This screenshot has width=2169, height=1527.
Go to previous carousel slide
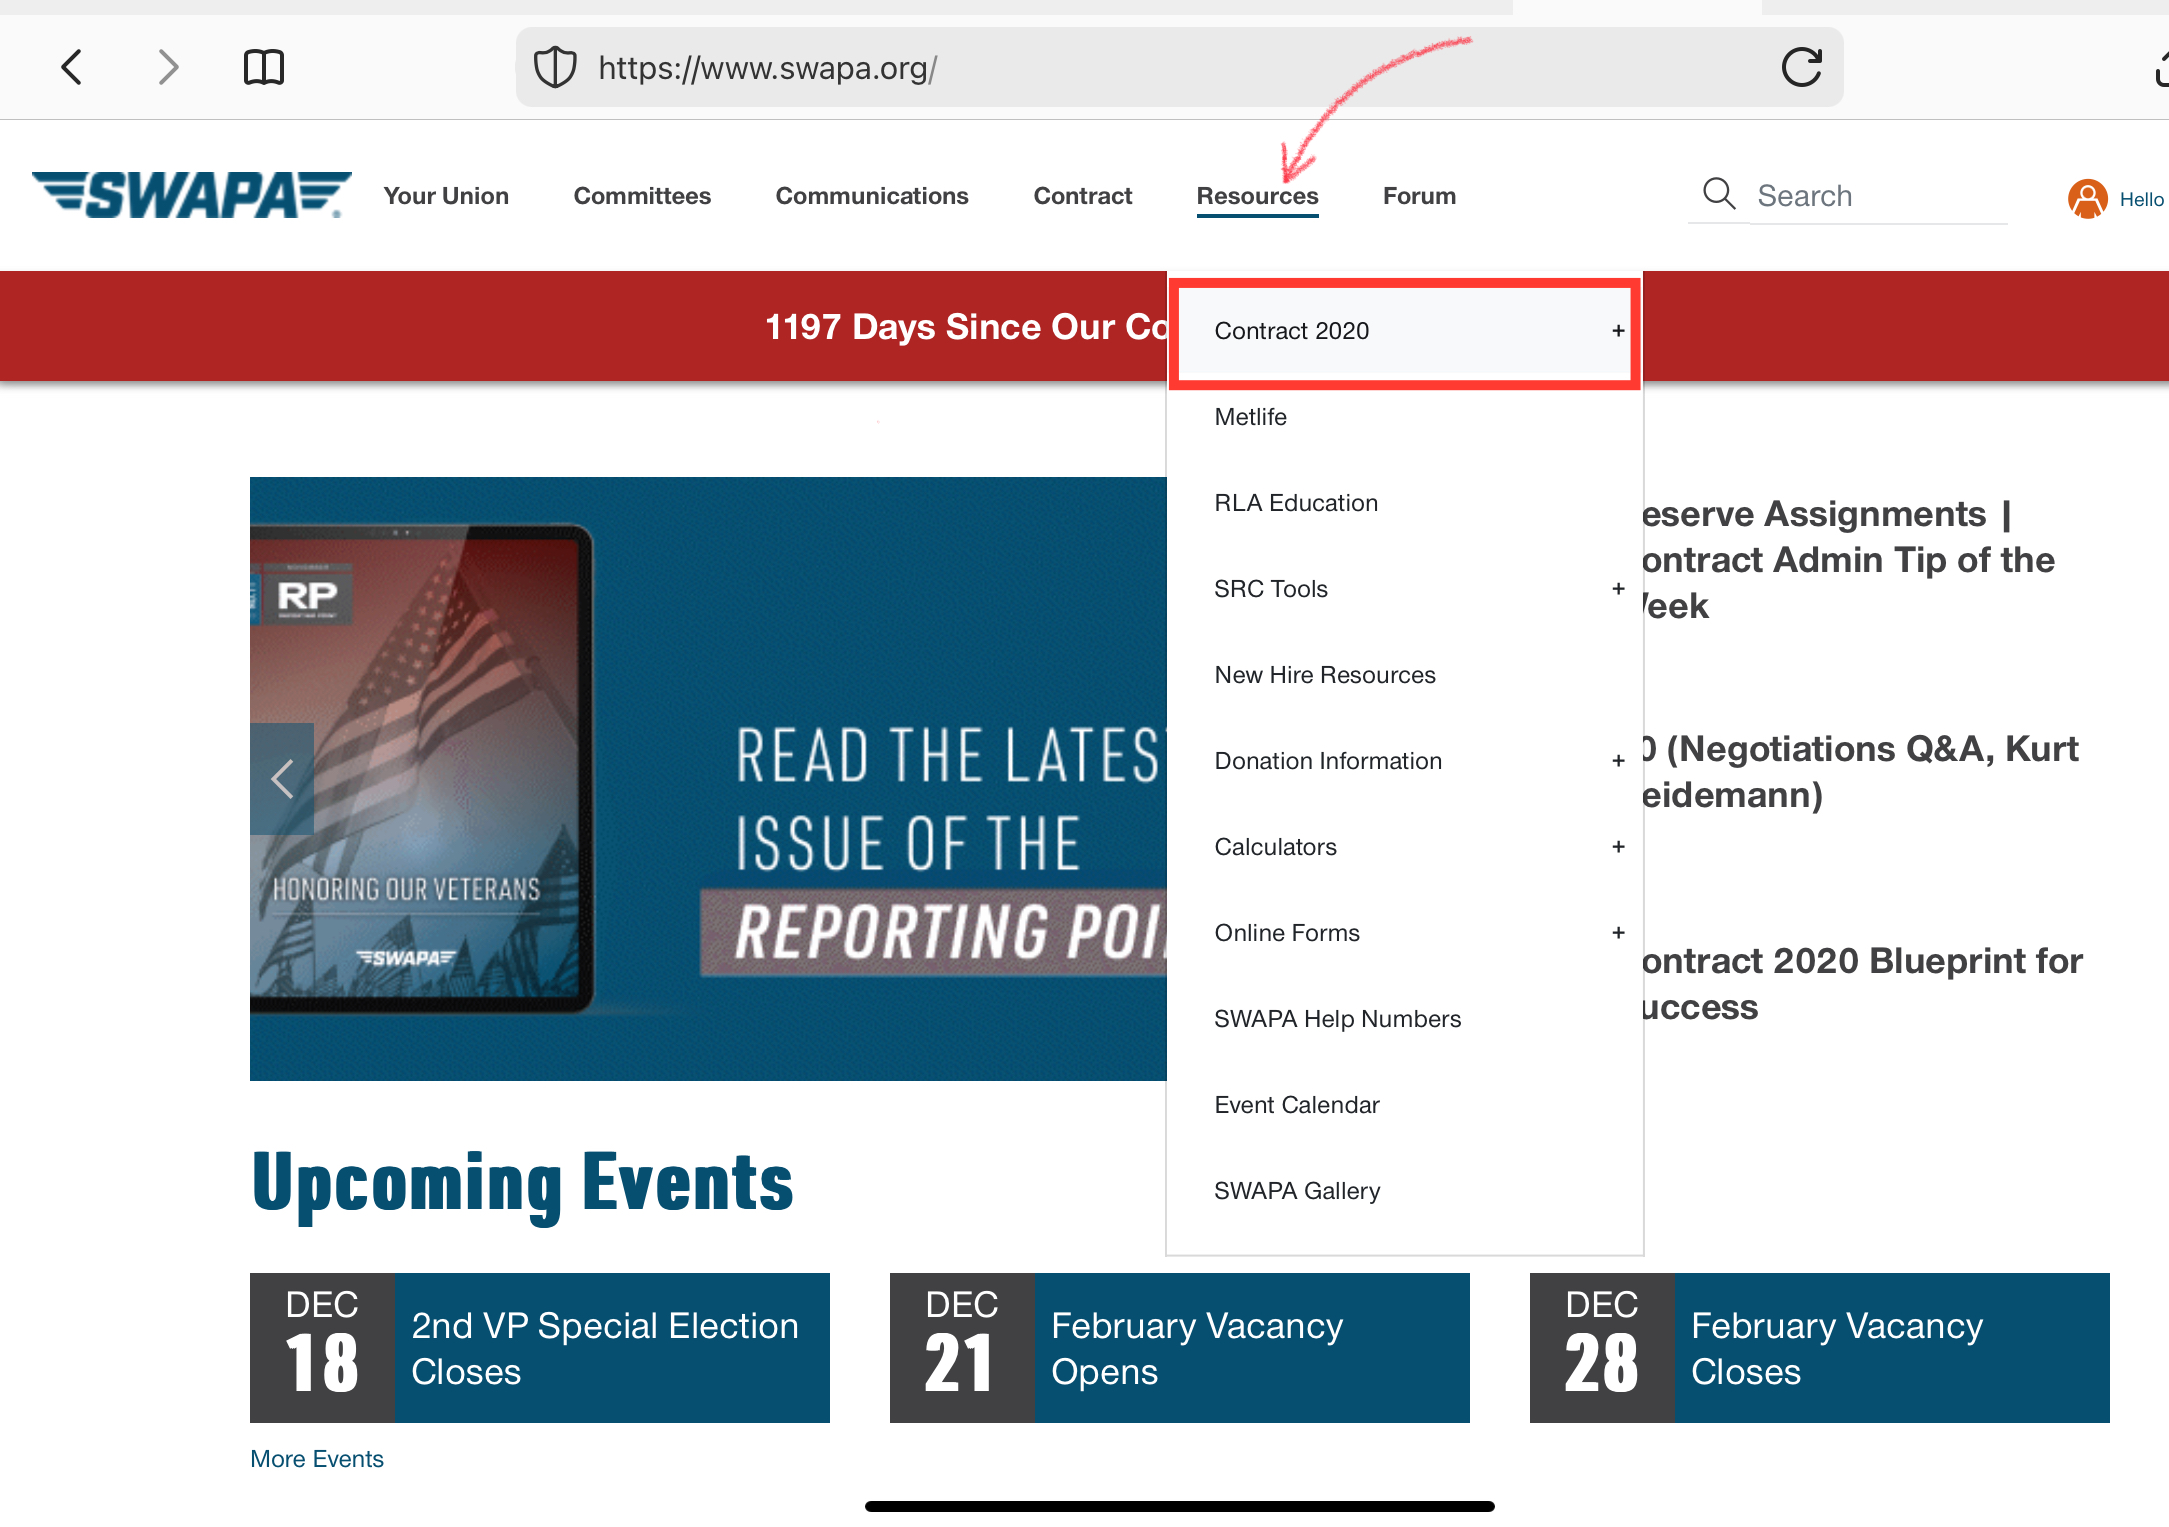[x=282, y=778]
